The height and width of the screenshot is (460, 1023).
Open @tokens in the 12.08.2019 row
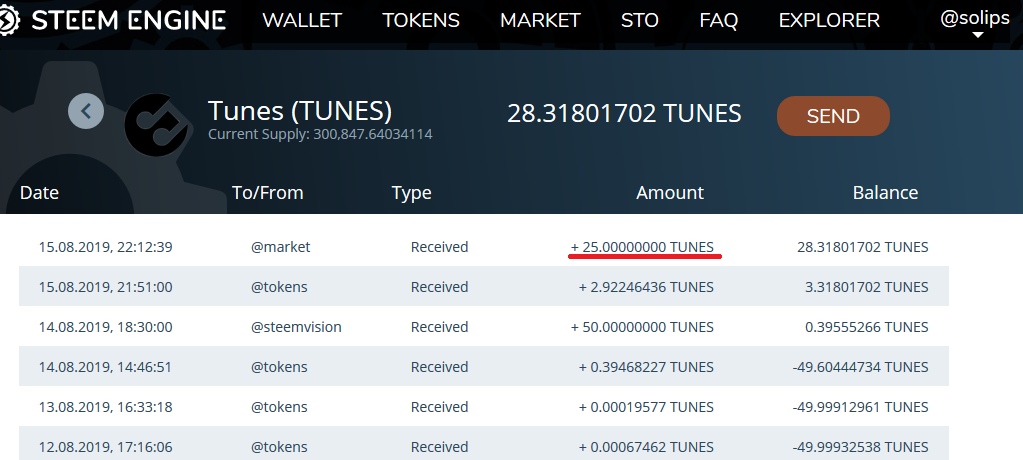[x=279, y=447]
